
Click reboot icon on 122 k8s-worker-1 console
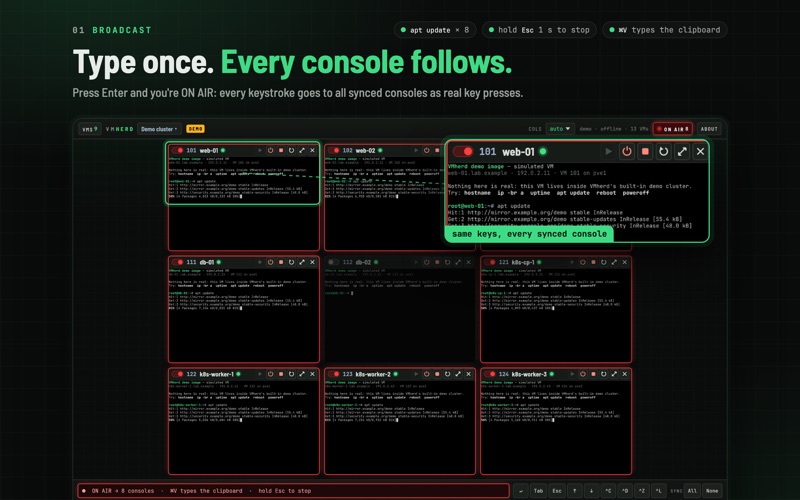point(291,374)
